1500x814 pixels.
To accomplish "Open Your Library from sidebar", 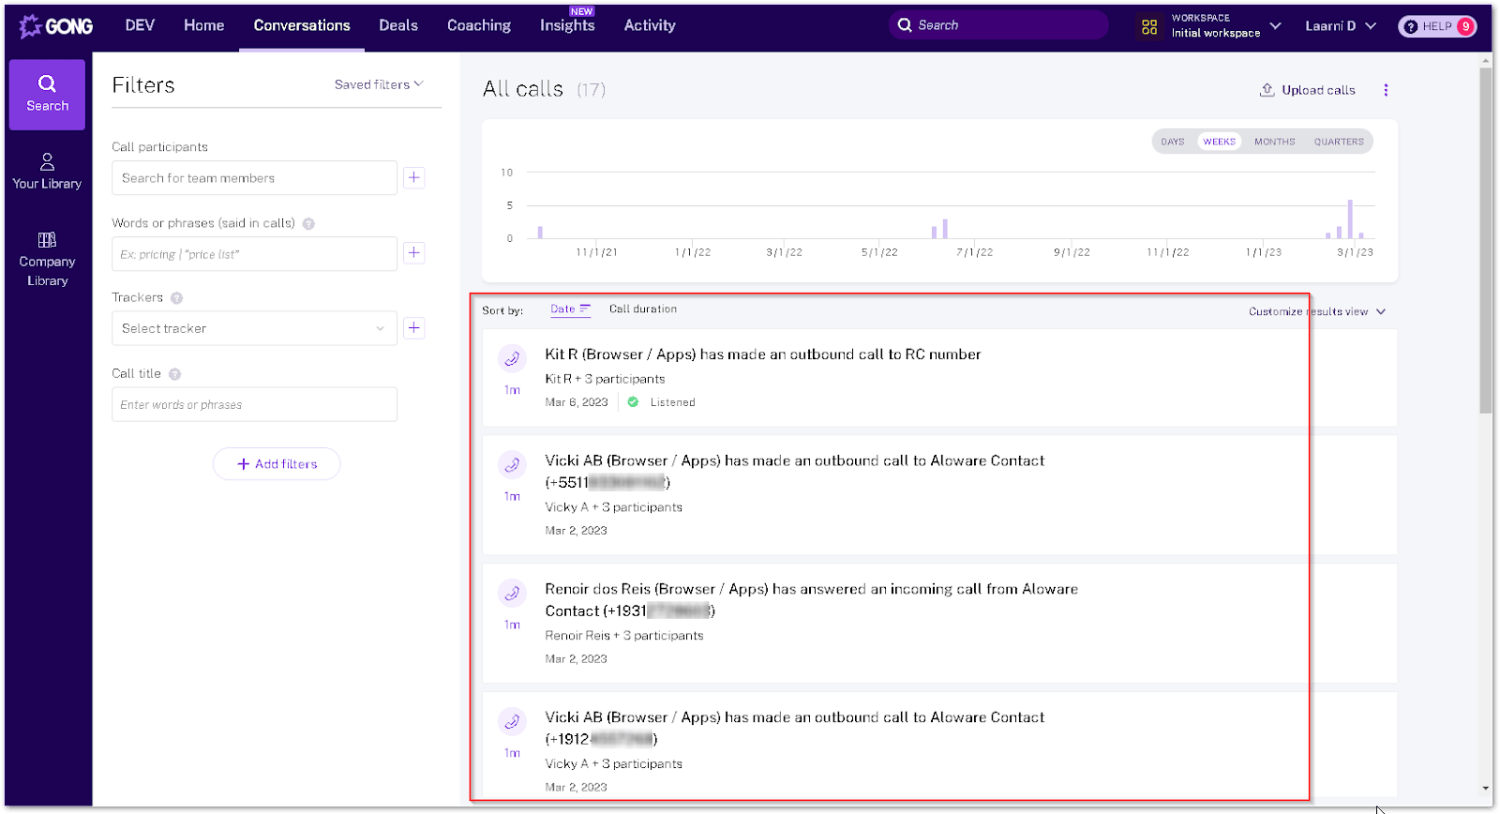I will point(47,171).
